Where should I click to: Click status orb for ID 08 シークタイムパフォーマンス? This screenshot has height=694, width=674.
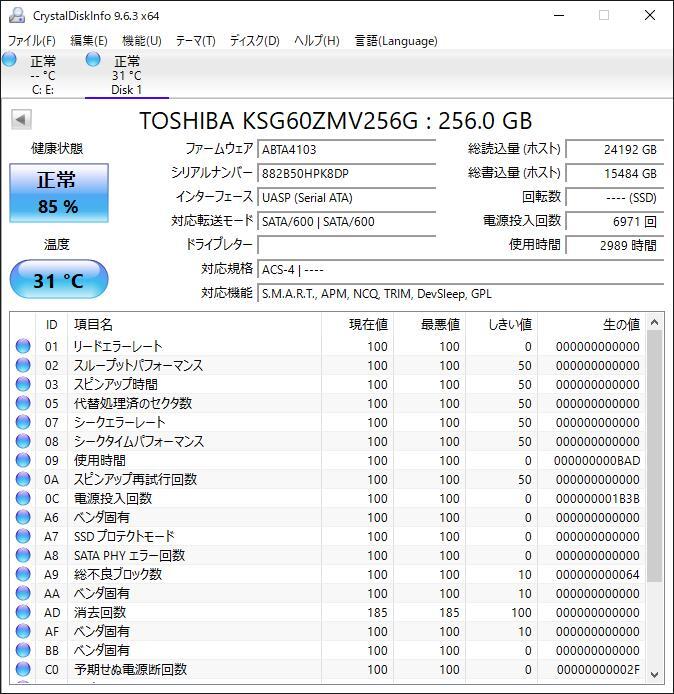tap(23, 441)
